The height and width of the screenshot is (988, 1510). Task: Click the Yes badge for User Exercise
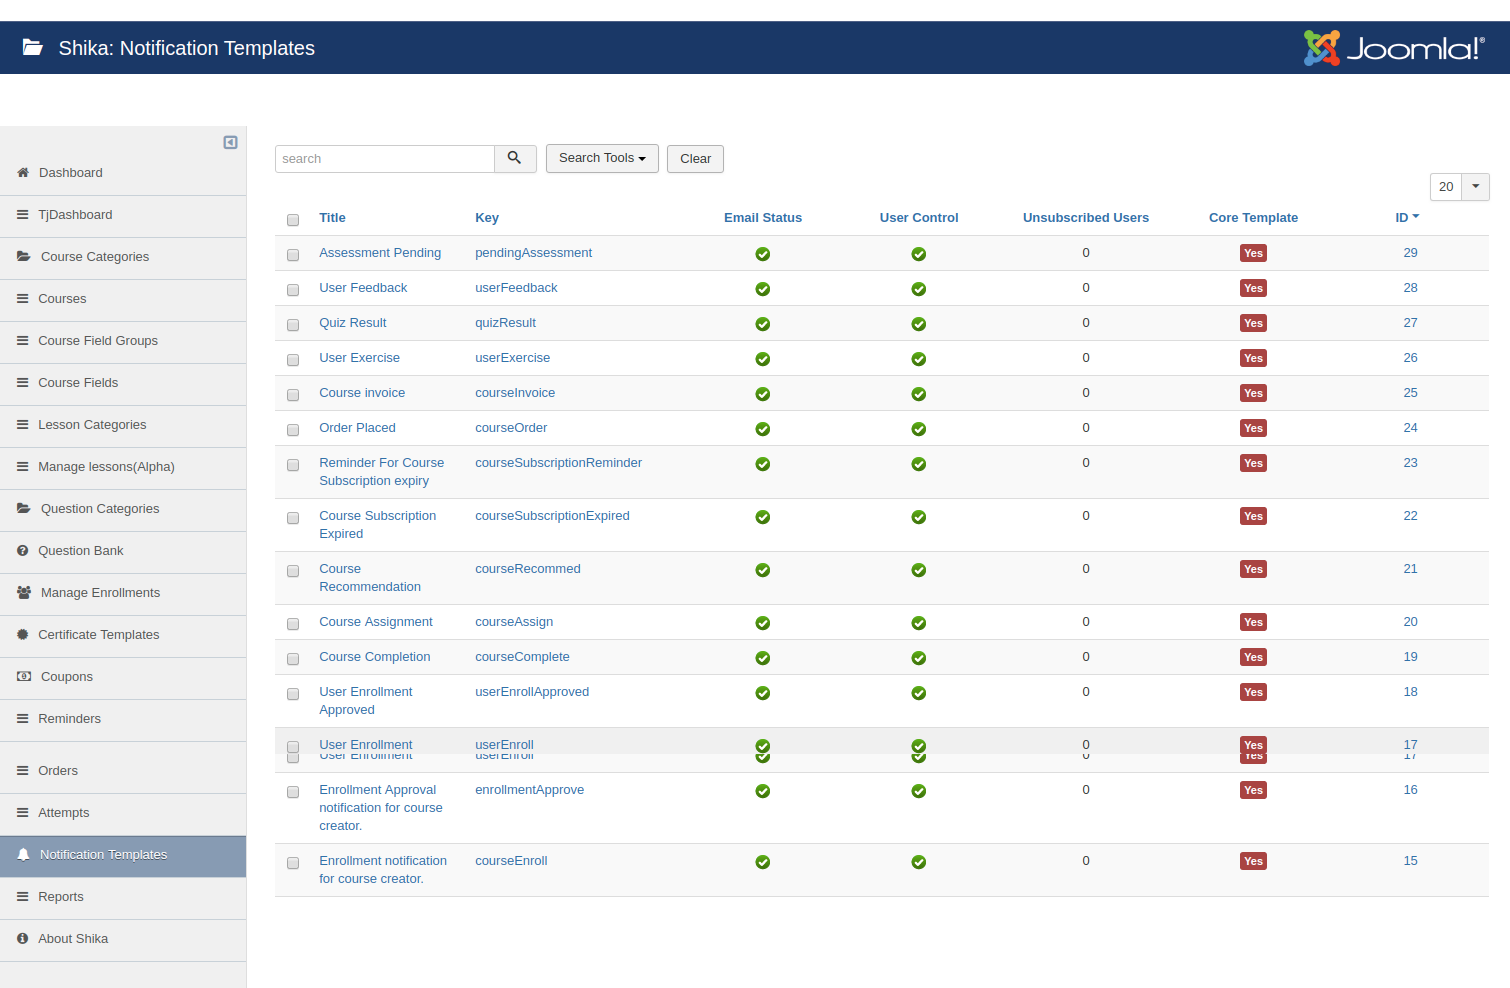[1253, 358]
